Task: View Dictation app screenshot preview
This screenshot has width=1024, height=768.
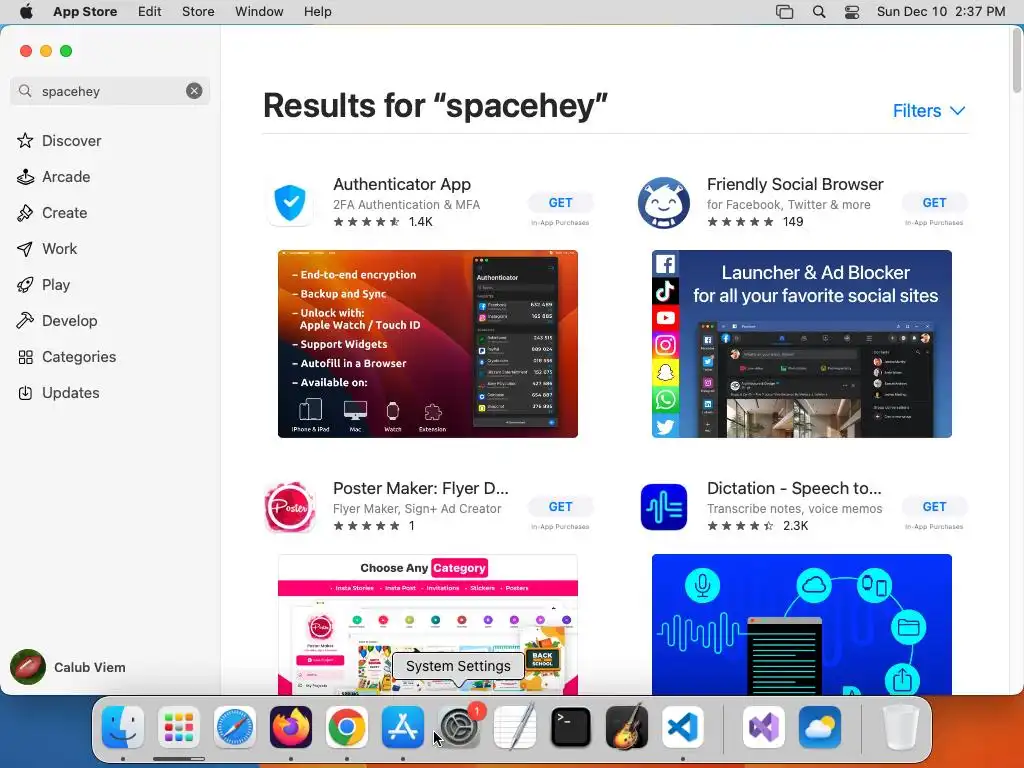Action: tap(801, 624)
